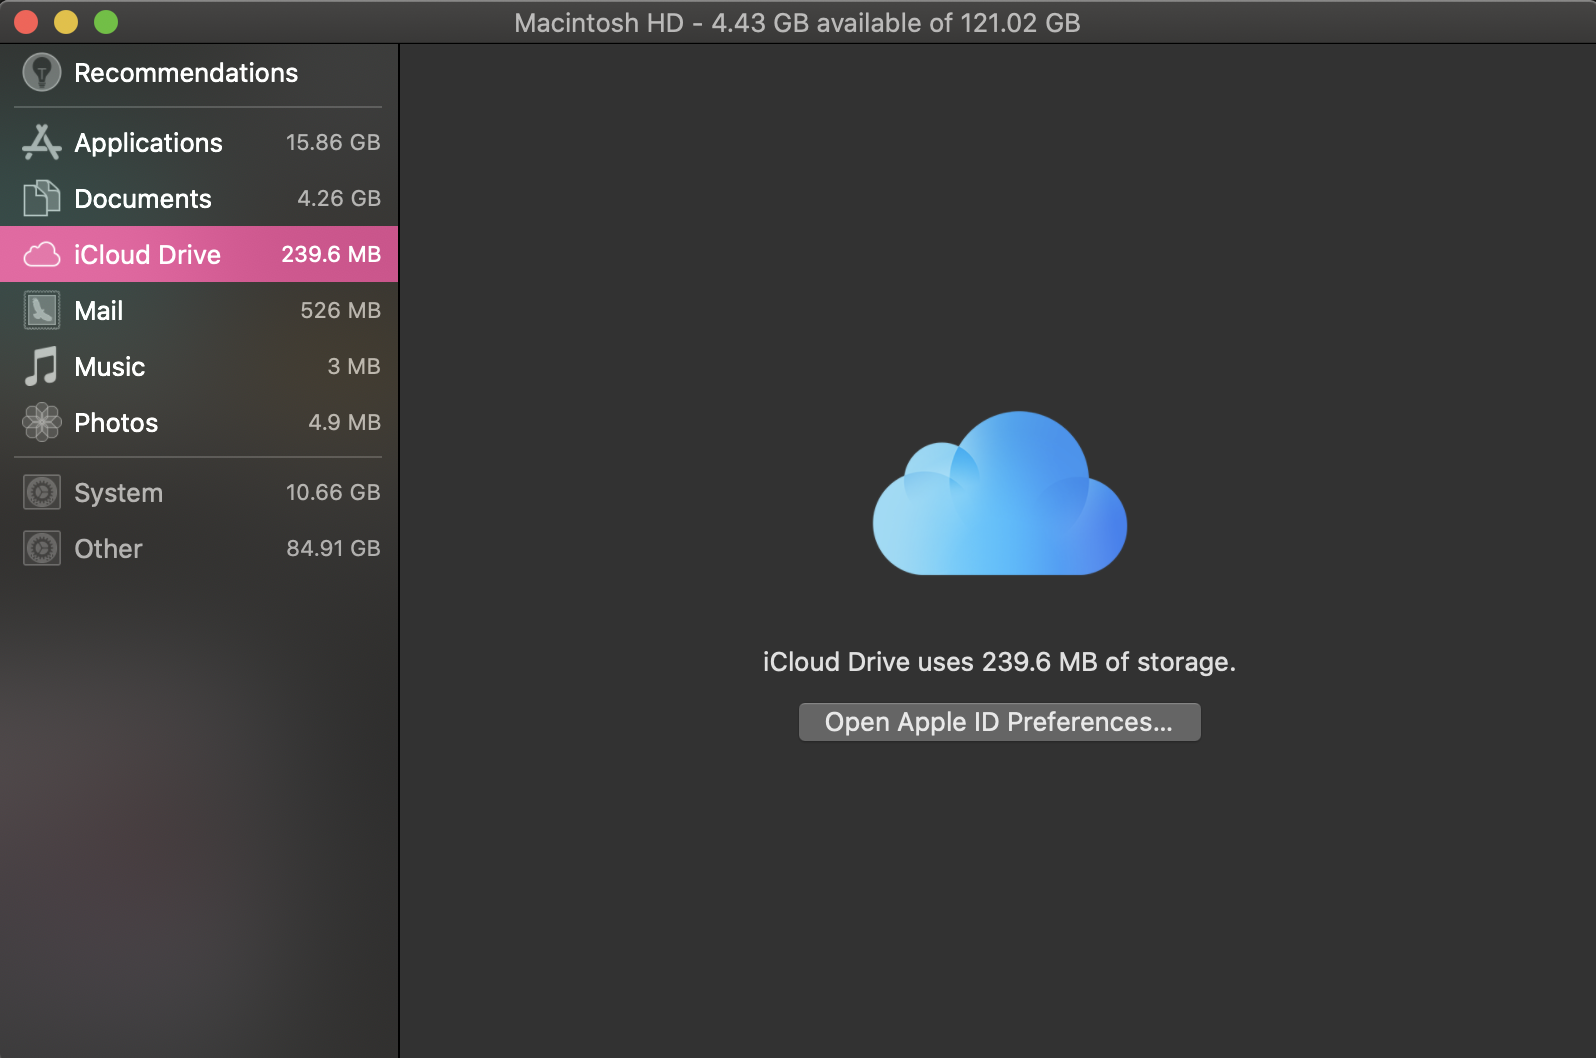View the Music label in sidebar
Viewport: 1596px width, 1058px height.
click(110, 367)
